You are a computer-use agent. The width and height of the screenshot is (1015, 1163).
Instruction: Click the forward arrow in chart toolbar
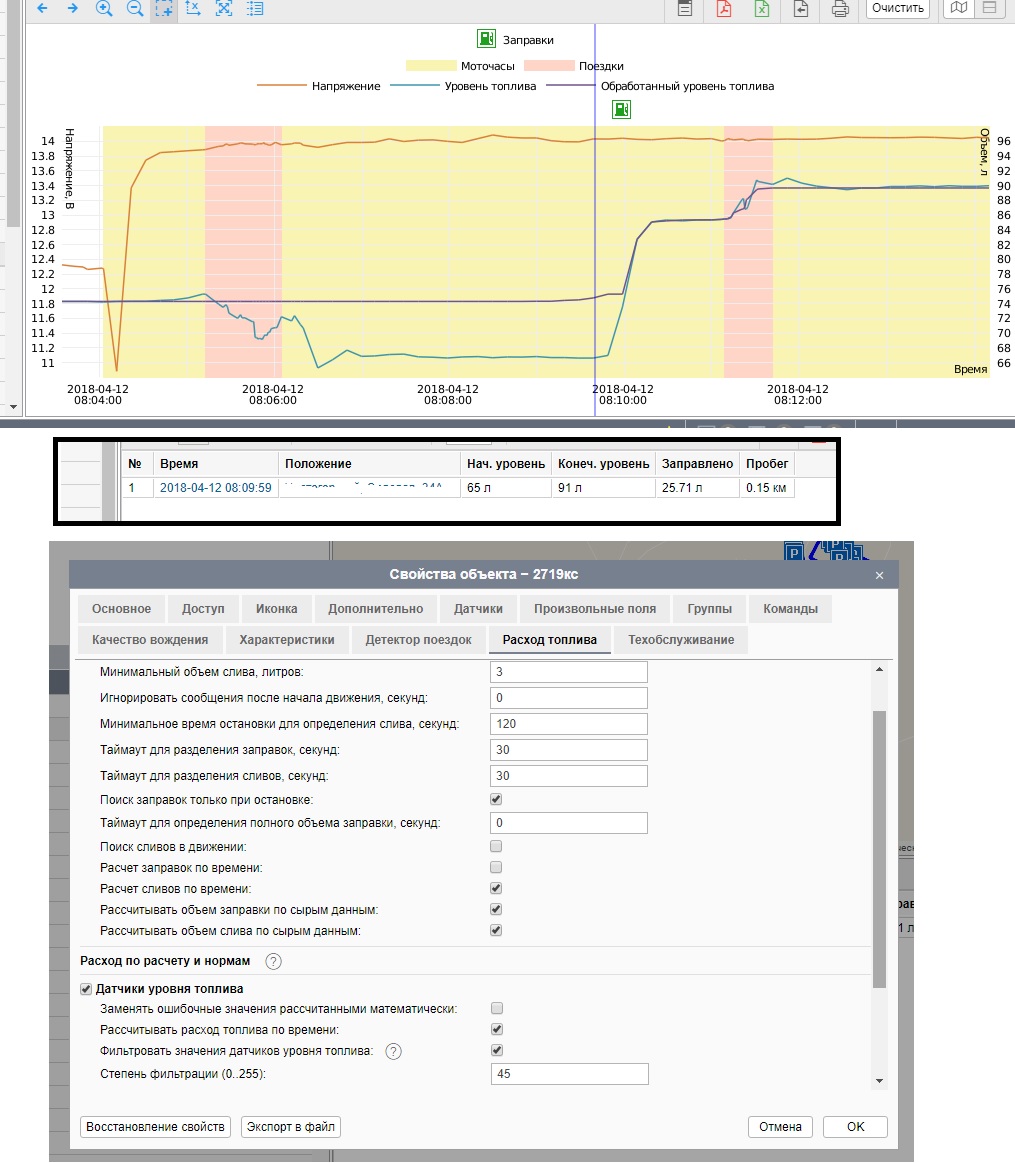(73, 9)
